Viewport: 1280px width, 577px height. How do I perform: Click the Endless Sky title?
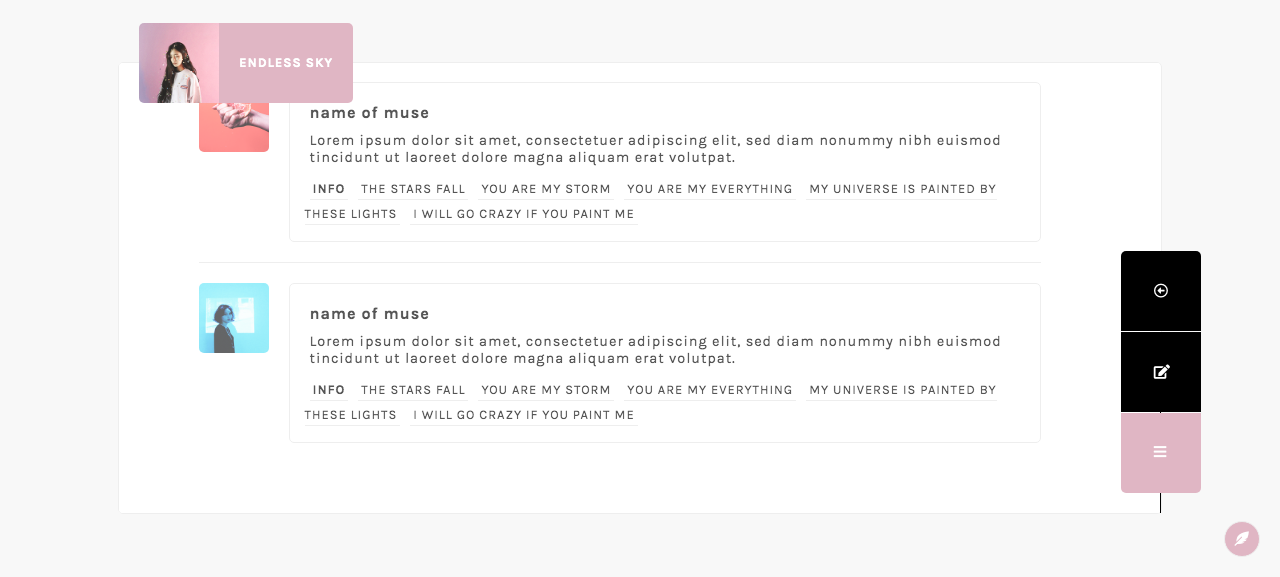tap(286, 63)
